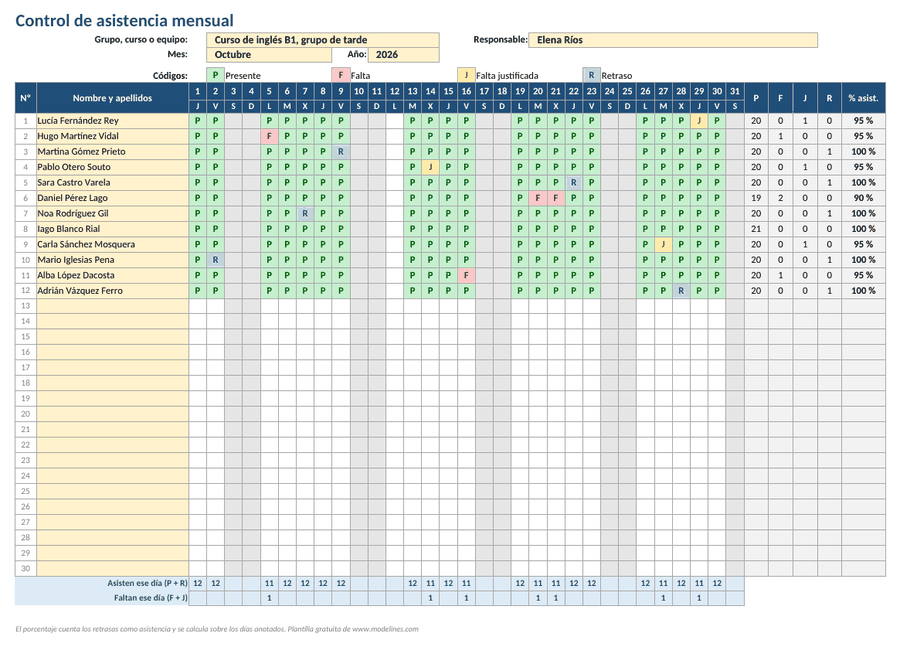Click the Mes field showing Octubre
This screenshot has width=900, height=647.
pyautogui.click(x=269, y=55)
